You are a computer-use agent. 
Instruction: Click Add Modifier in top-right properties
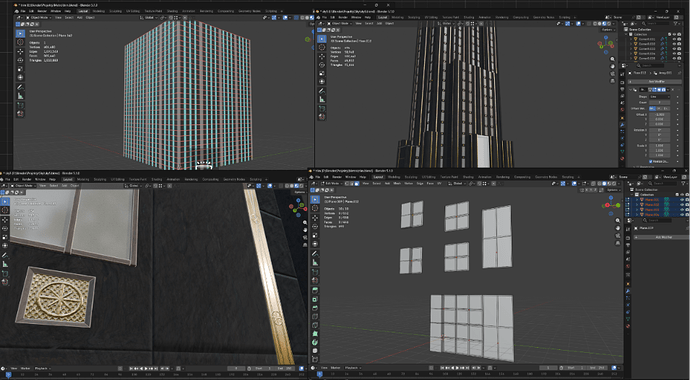point(656,82)
